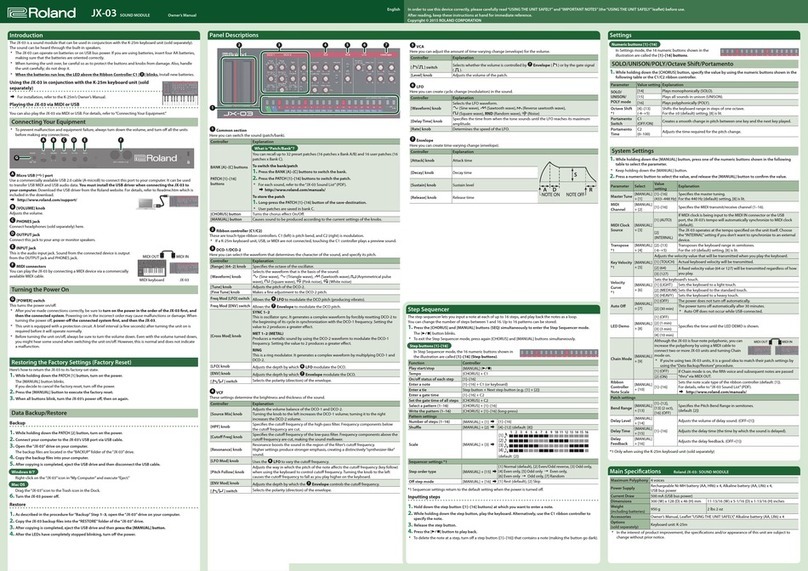Click the 'Play start/stop' function cell
Viewport: 808px width, 571px height.
pyautogui.click(x=435, y=368)
